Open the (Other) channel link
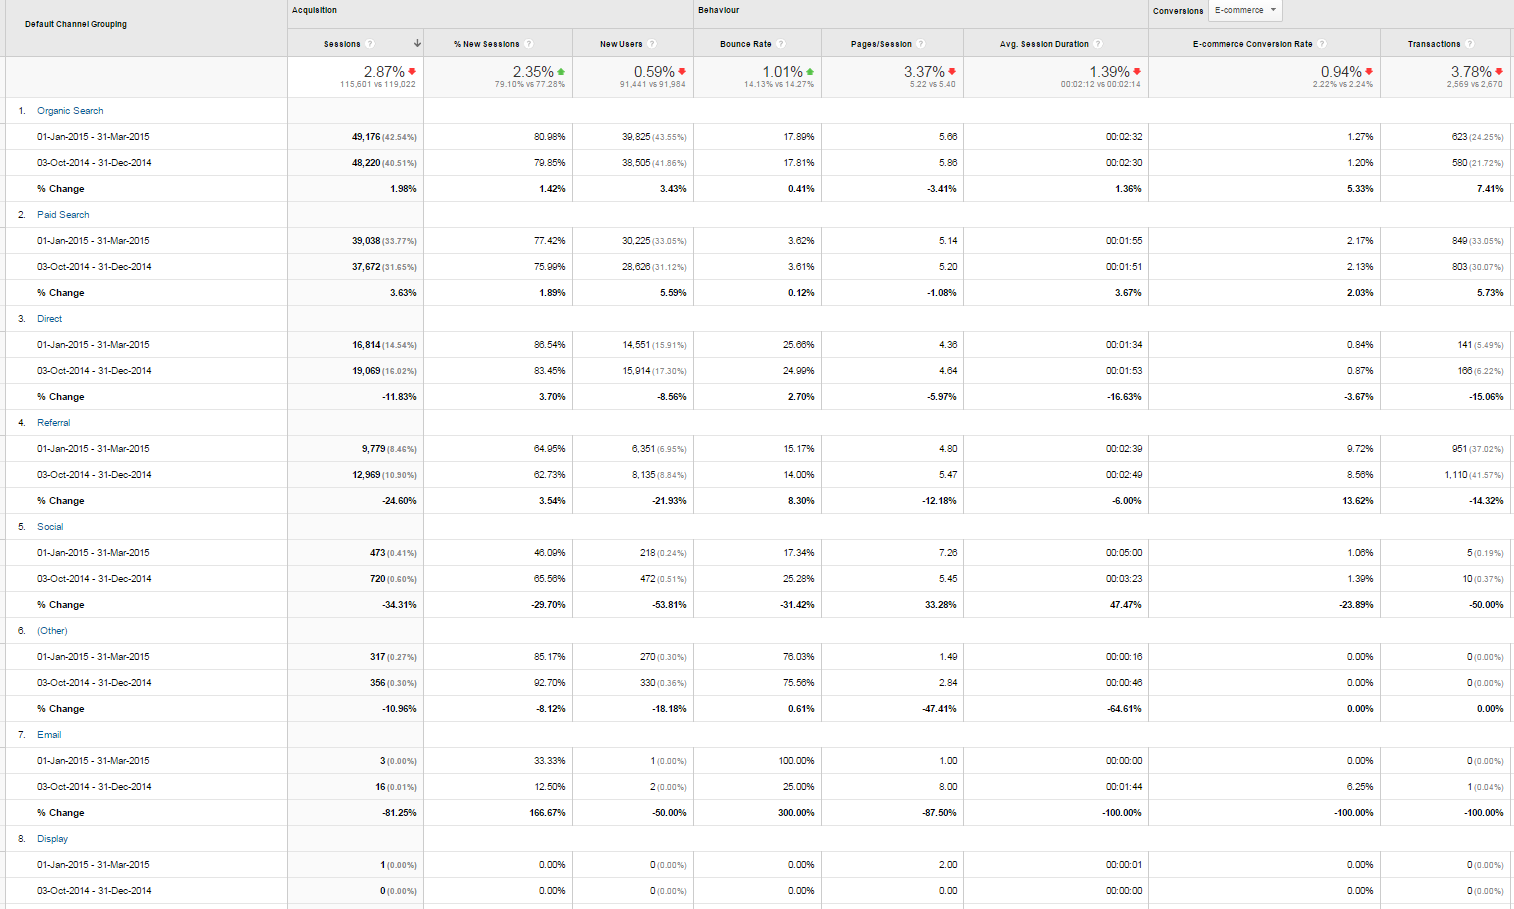 click(52, 631)
